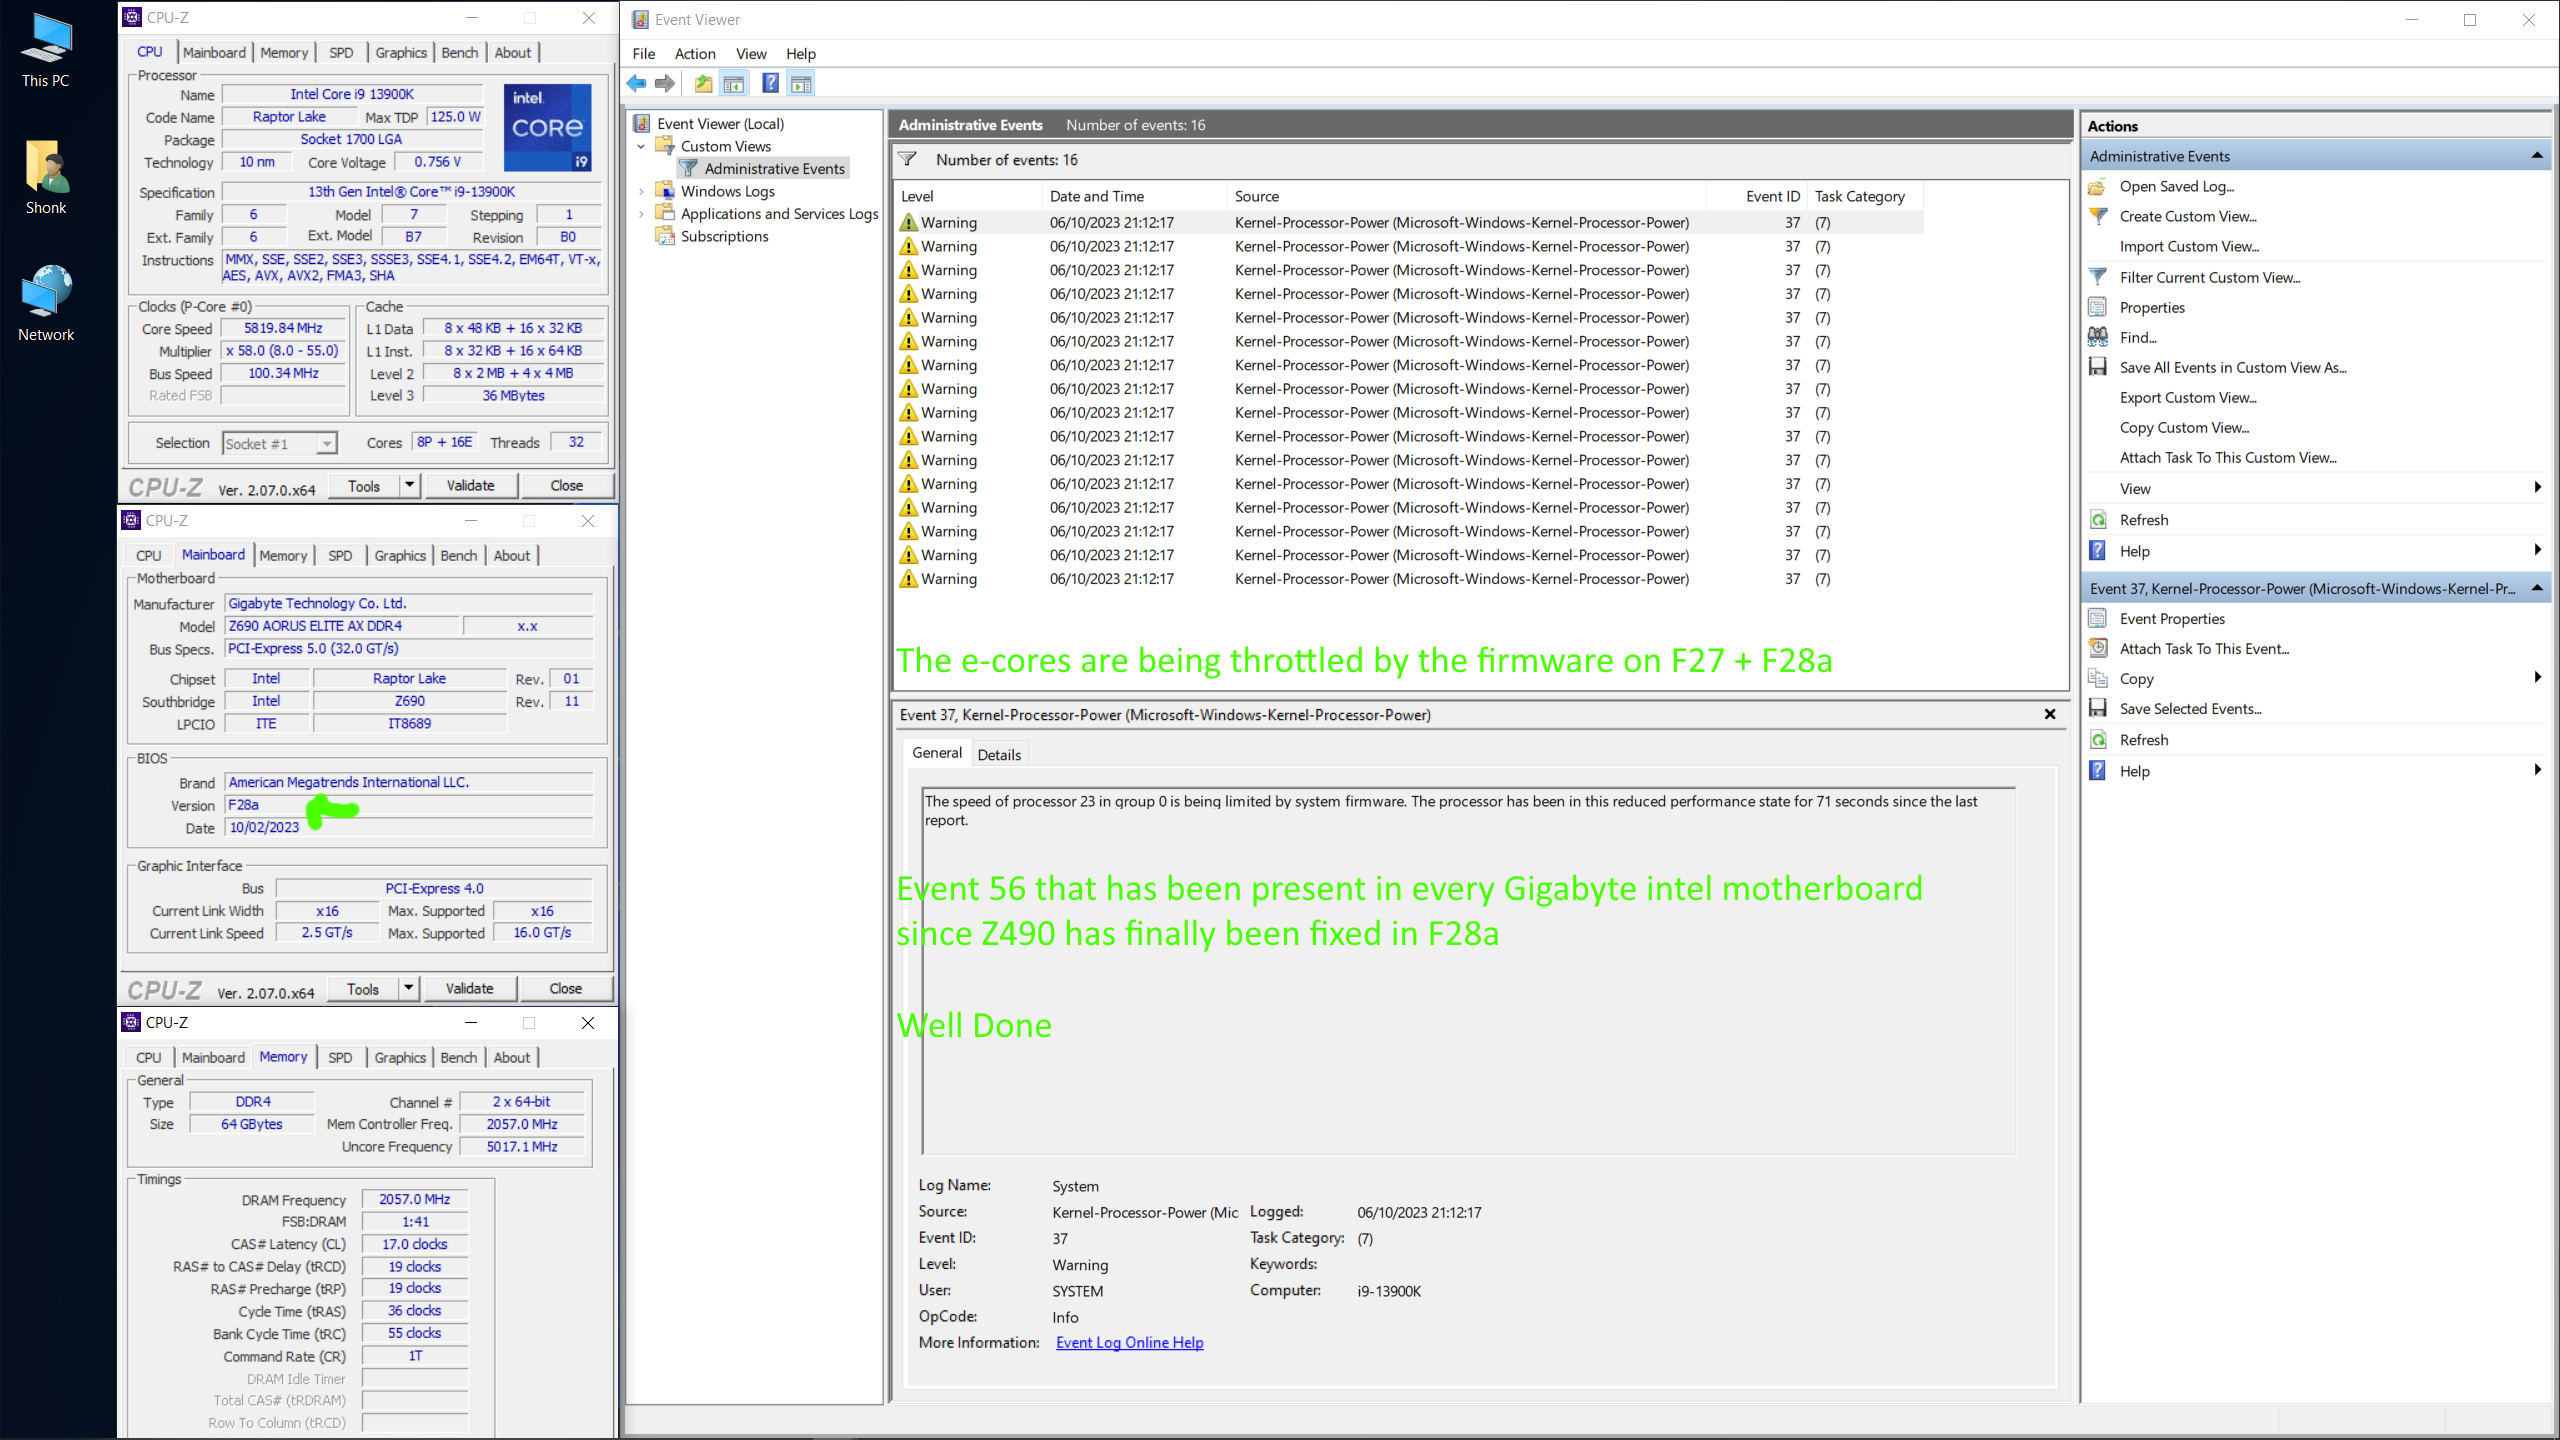The width and height of the screenshot is (2560, 1440).
Task: Open Tools dropdown arrow in top CPU-Z window
Action: point(409,485)
